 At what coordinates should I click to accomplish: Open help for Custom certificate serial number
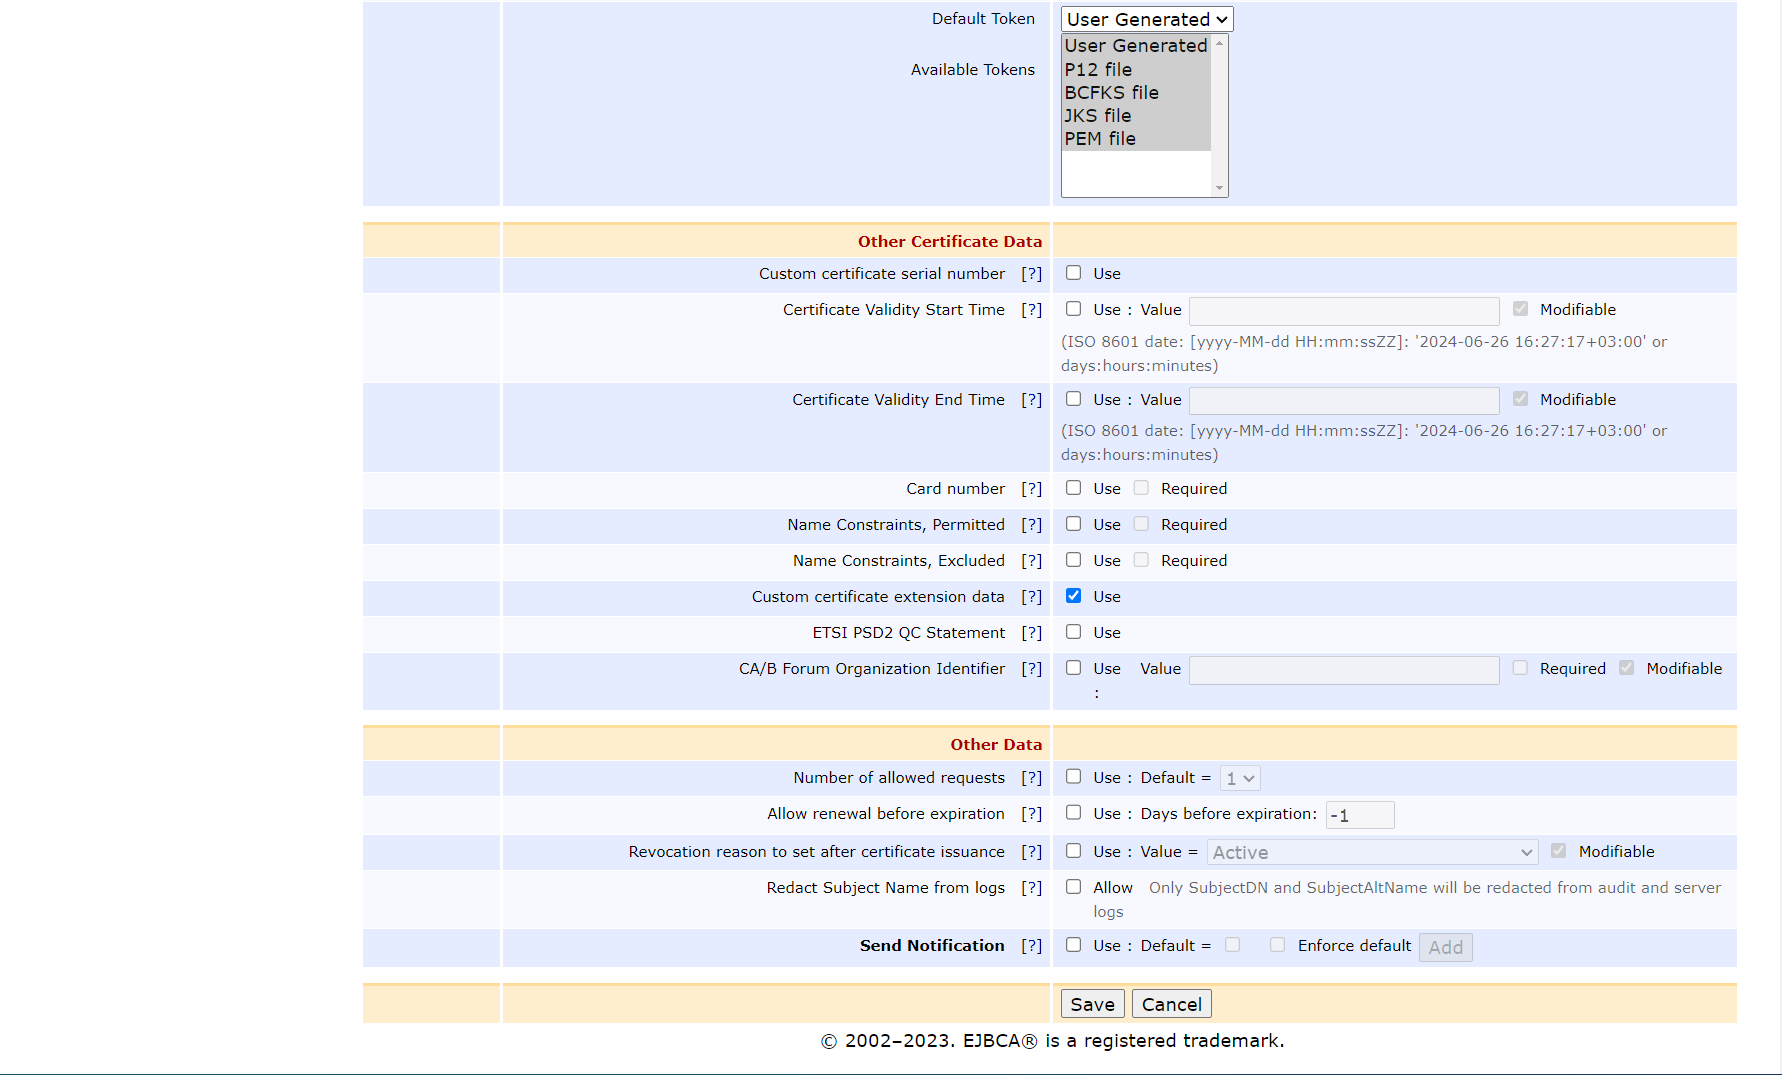coord(1031,274)
